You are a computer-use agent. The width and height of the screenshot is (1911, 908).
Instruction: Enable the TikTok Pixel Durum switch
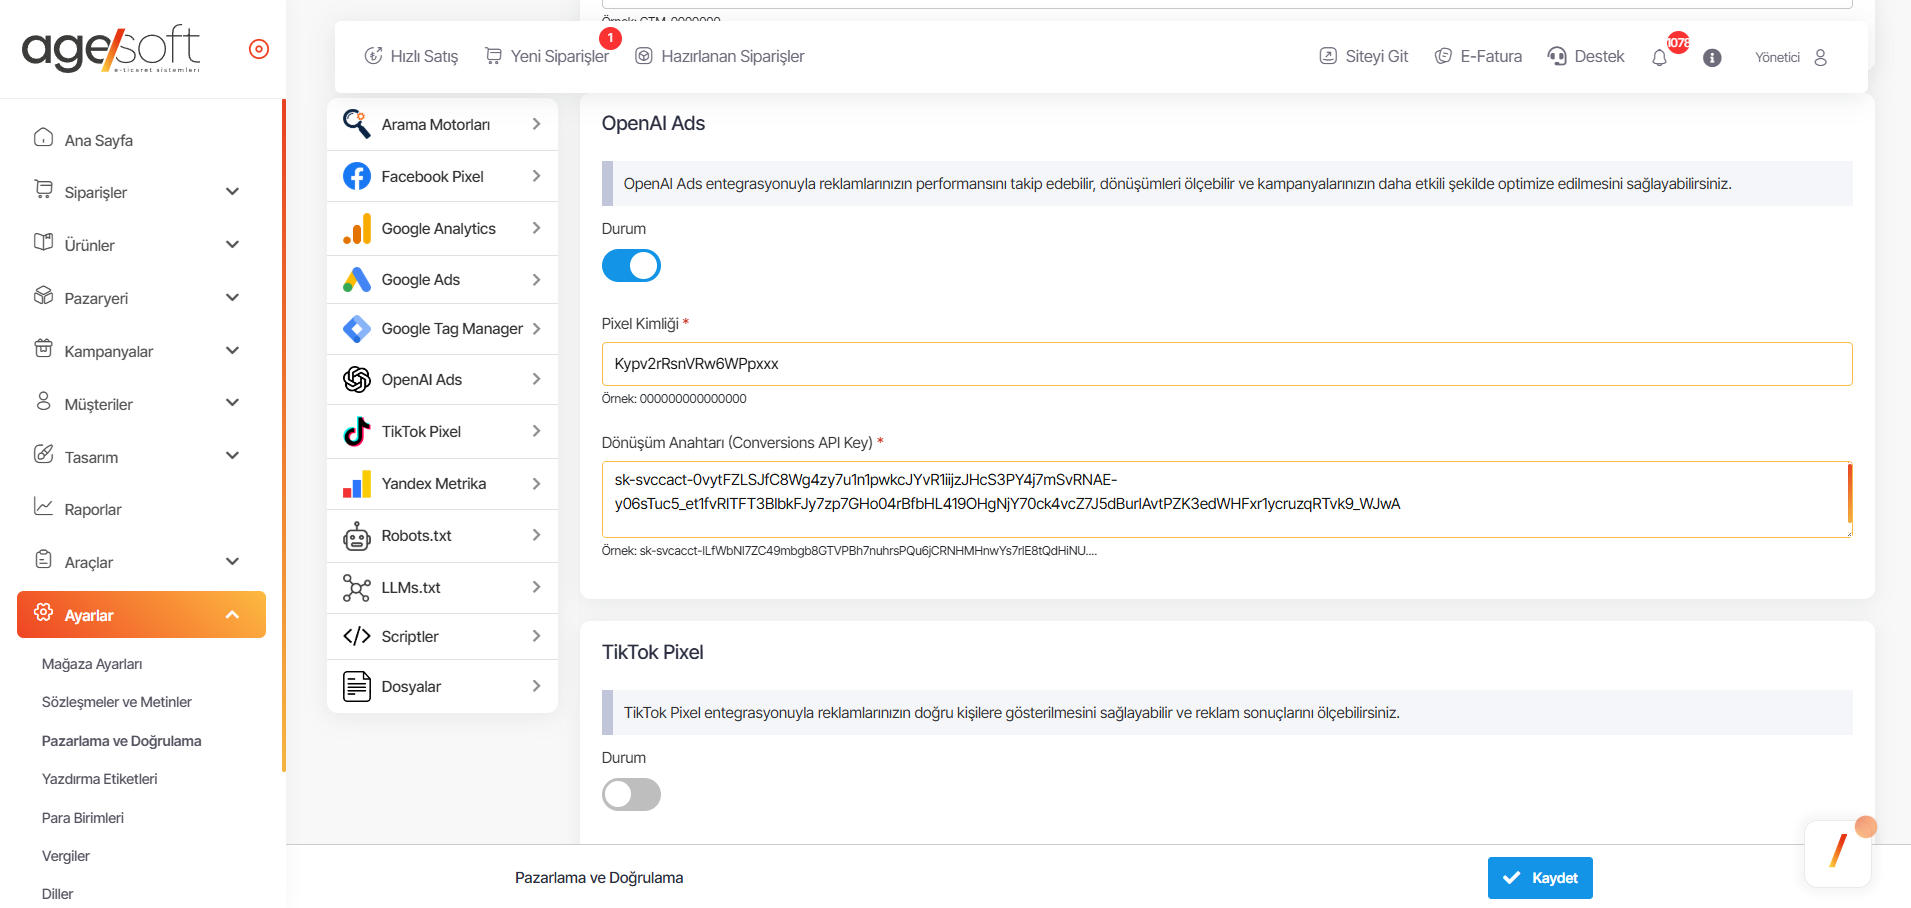pos(631,795)
